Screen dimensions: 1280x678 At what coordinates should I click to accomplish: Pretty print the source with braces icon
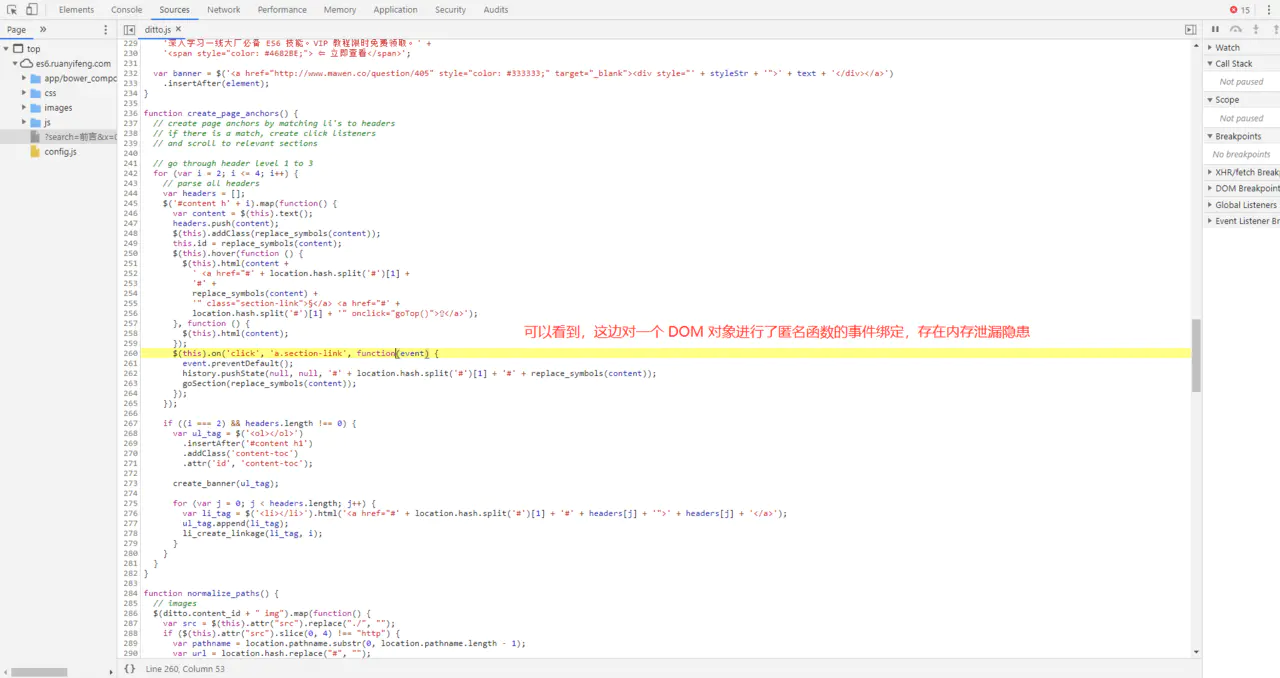(130, 668)
